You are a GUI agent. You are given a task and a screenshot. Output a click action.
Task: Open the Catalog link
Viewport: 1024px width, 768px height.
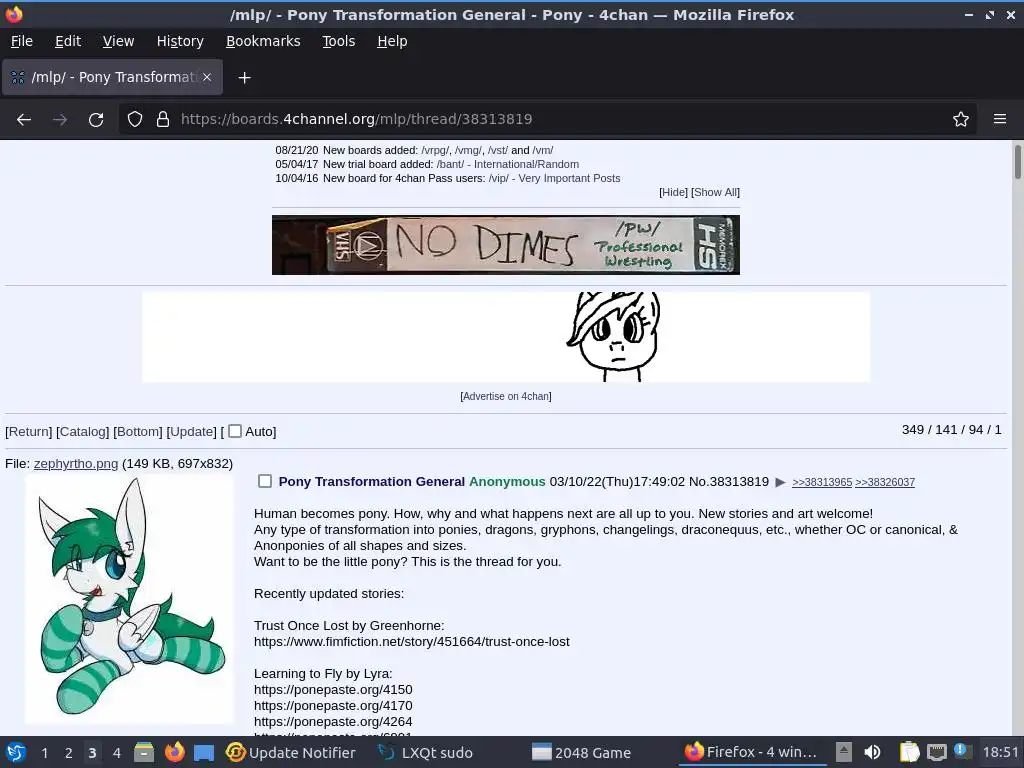tap(82, 432)
